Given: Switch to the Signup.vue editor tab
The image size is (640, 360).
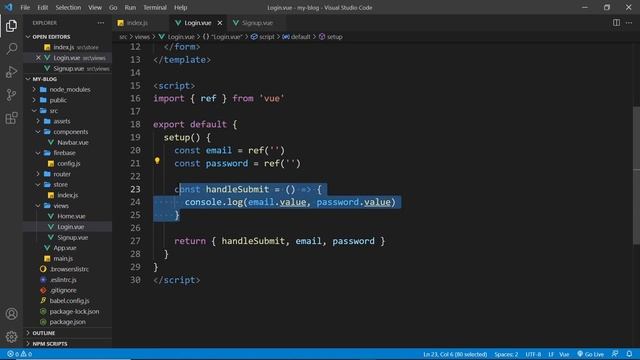Looking at the screenshot, I should tap(257, 23).
